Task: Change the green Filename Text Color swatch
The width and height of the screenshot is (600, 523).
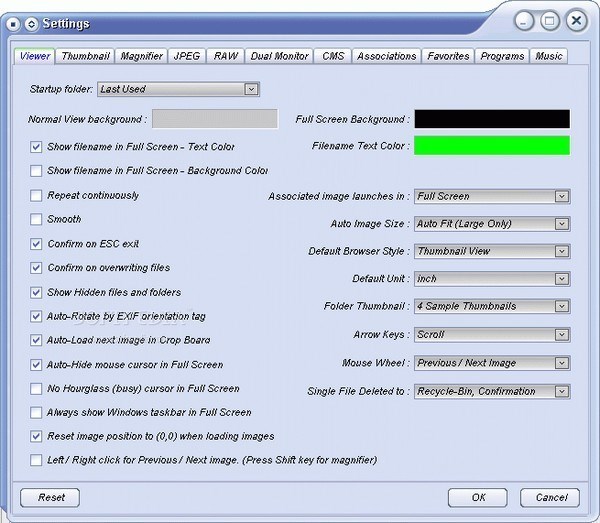Action: 492,146
